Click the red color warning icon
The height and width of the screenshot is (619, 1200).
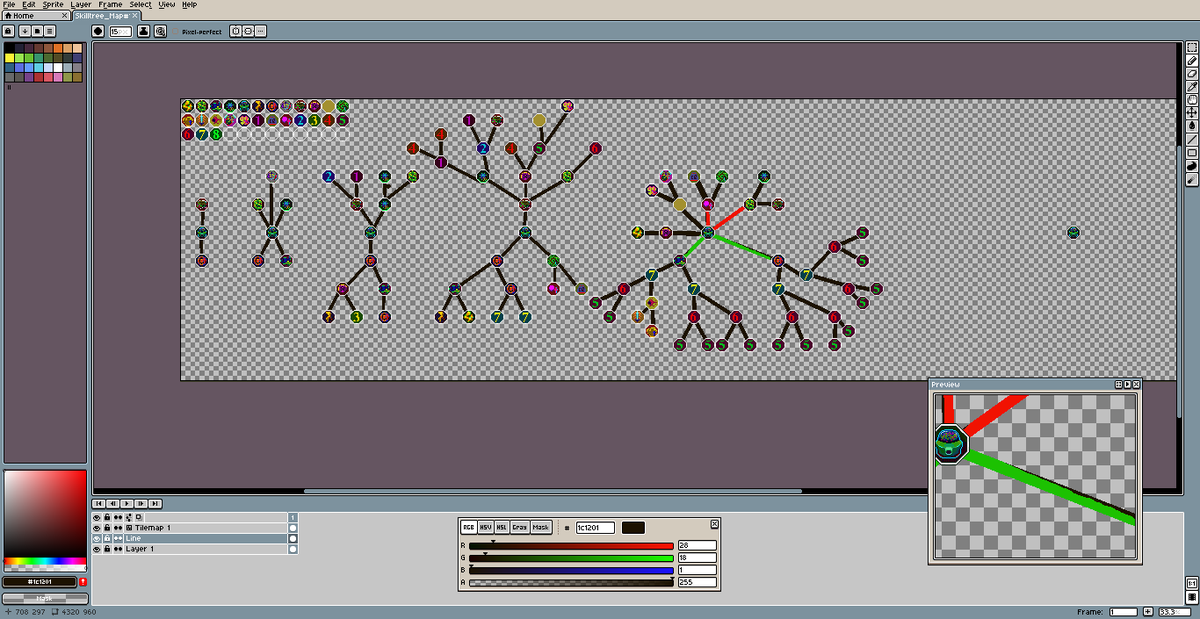(83, 581)
